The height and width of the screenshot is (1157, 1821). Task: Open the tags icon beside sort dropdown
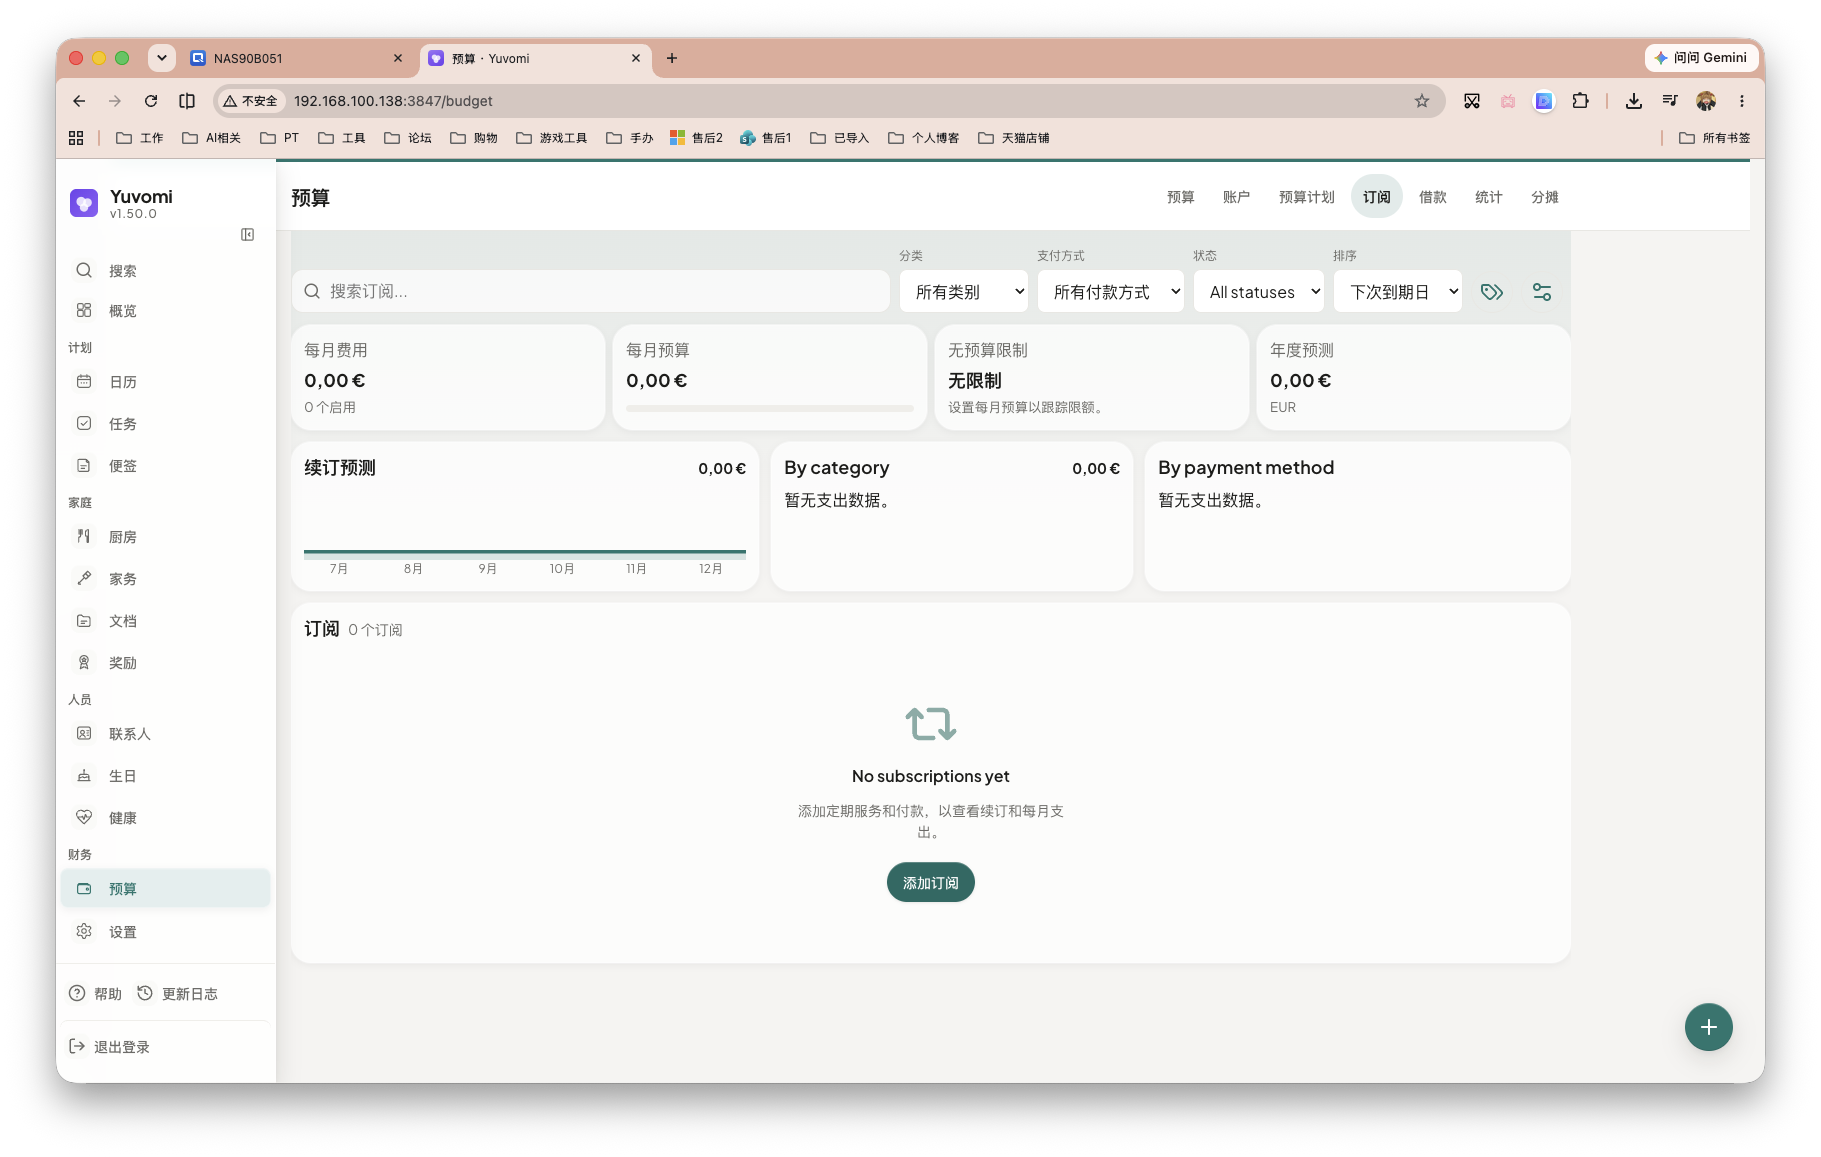tap(1492, 292)
